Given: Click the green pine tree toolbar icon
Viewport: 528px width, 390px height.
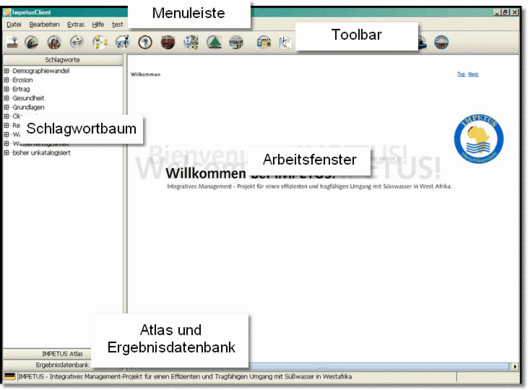Looking at the screenshot, I should click(x=214, y=42).
